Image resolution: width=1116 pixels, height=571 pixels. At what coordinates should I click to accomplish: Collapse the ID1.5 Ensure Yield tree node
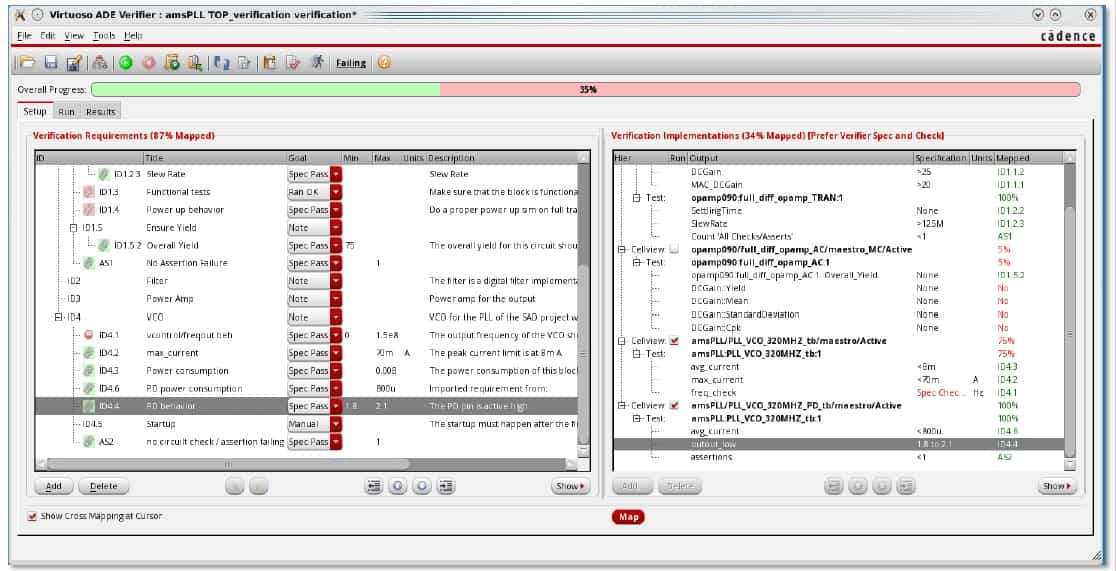73,228
